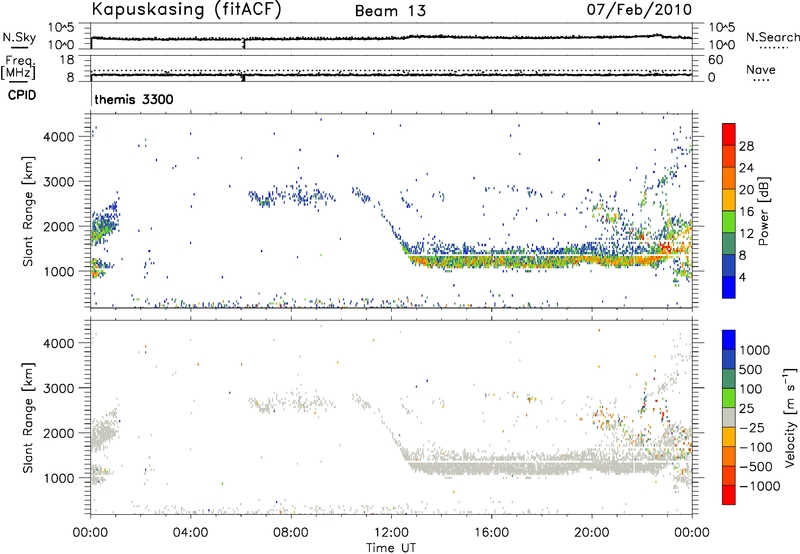Click the "Beam 13" label
The width and height of the screenshot is (800, 554).
pos(390,11)
